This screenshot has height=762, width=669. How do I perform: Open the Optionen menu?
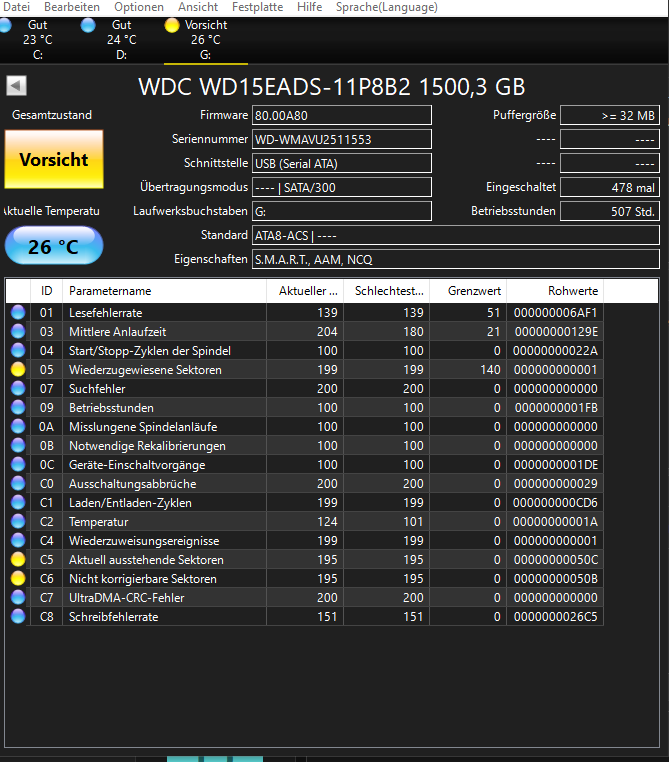[139, 7]
